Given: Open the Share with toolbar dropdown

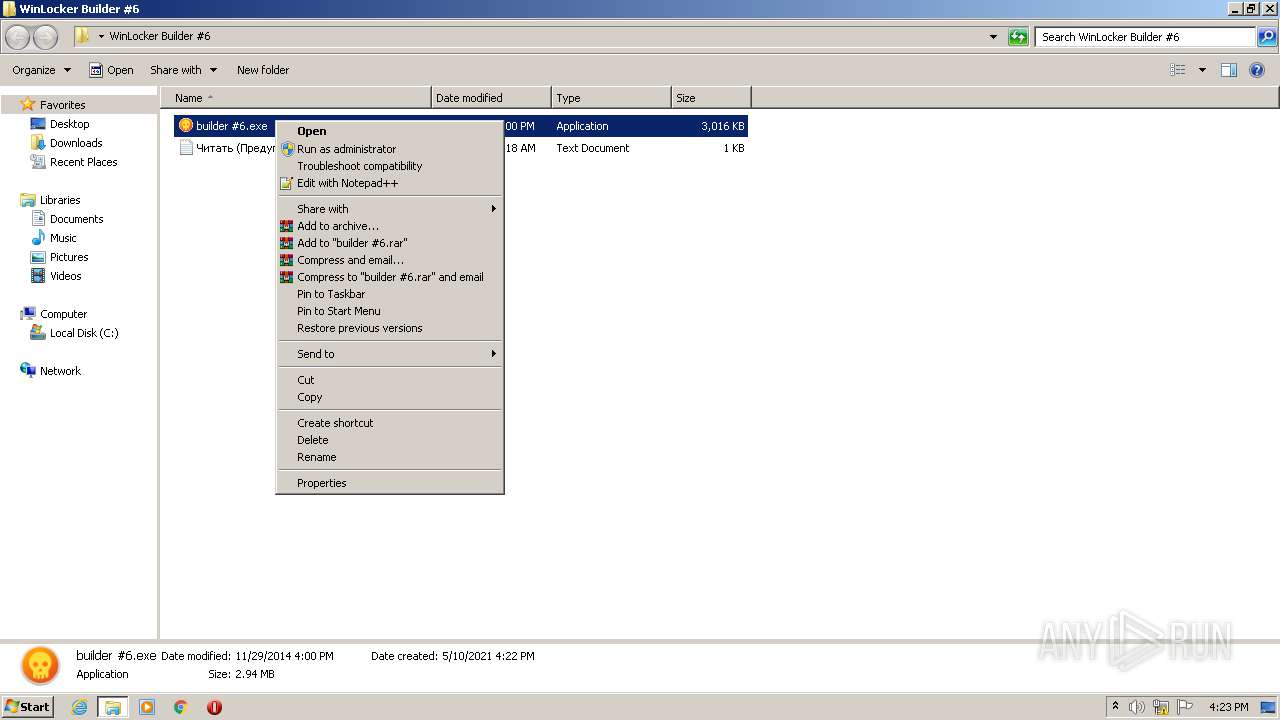Looking at the screenshot, I should point(183,70).
